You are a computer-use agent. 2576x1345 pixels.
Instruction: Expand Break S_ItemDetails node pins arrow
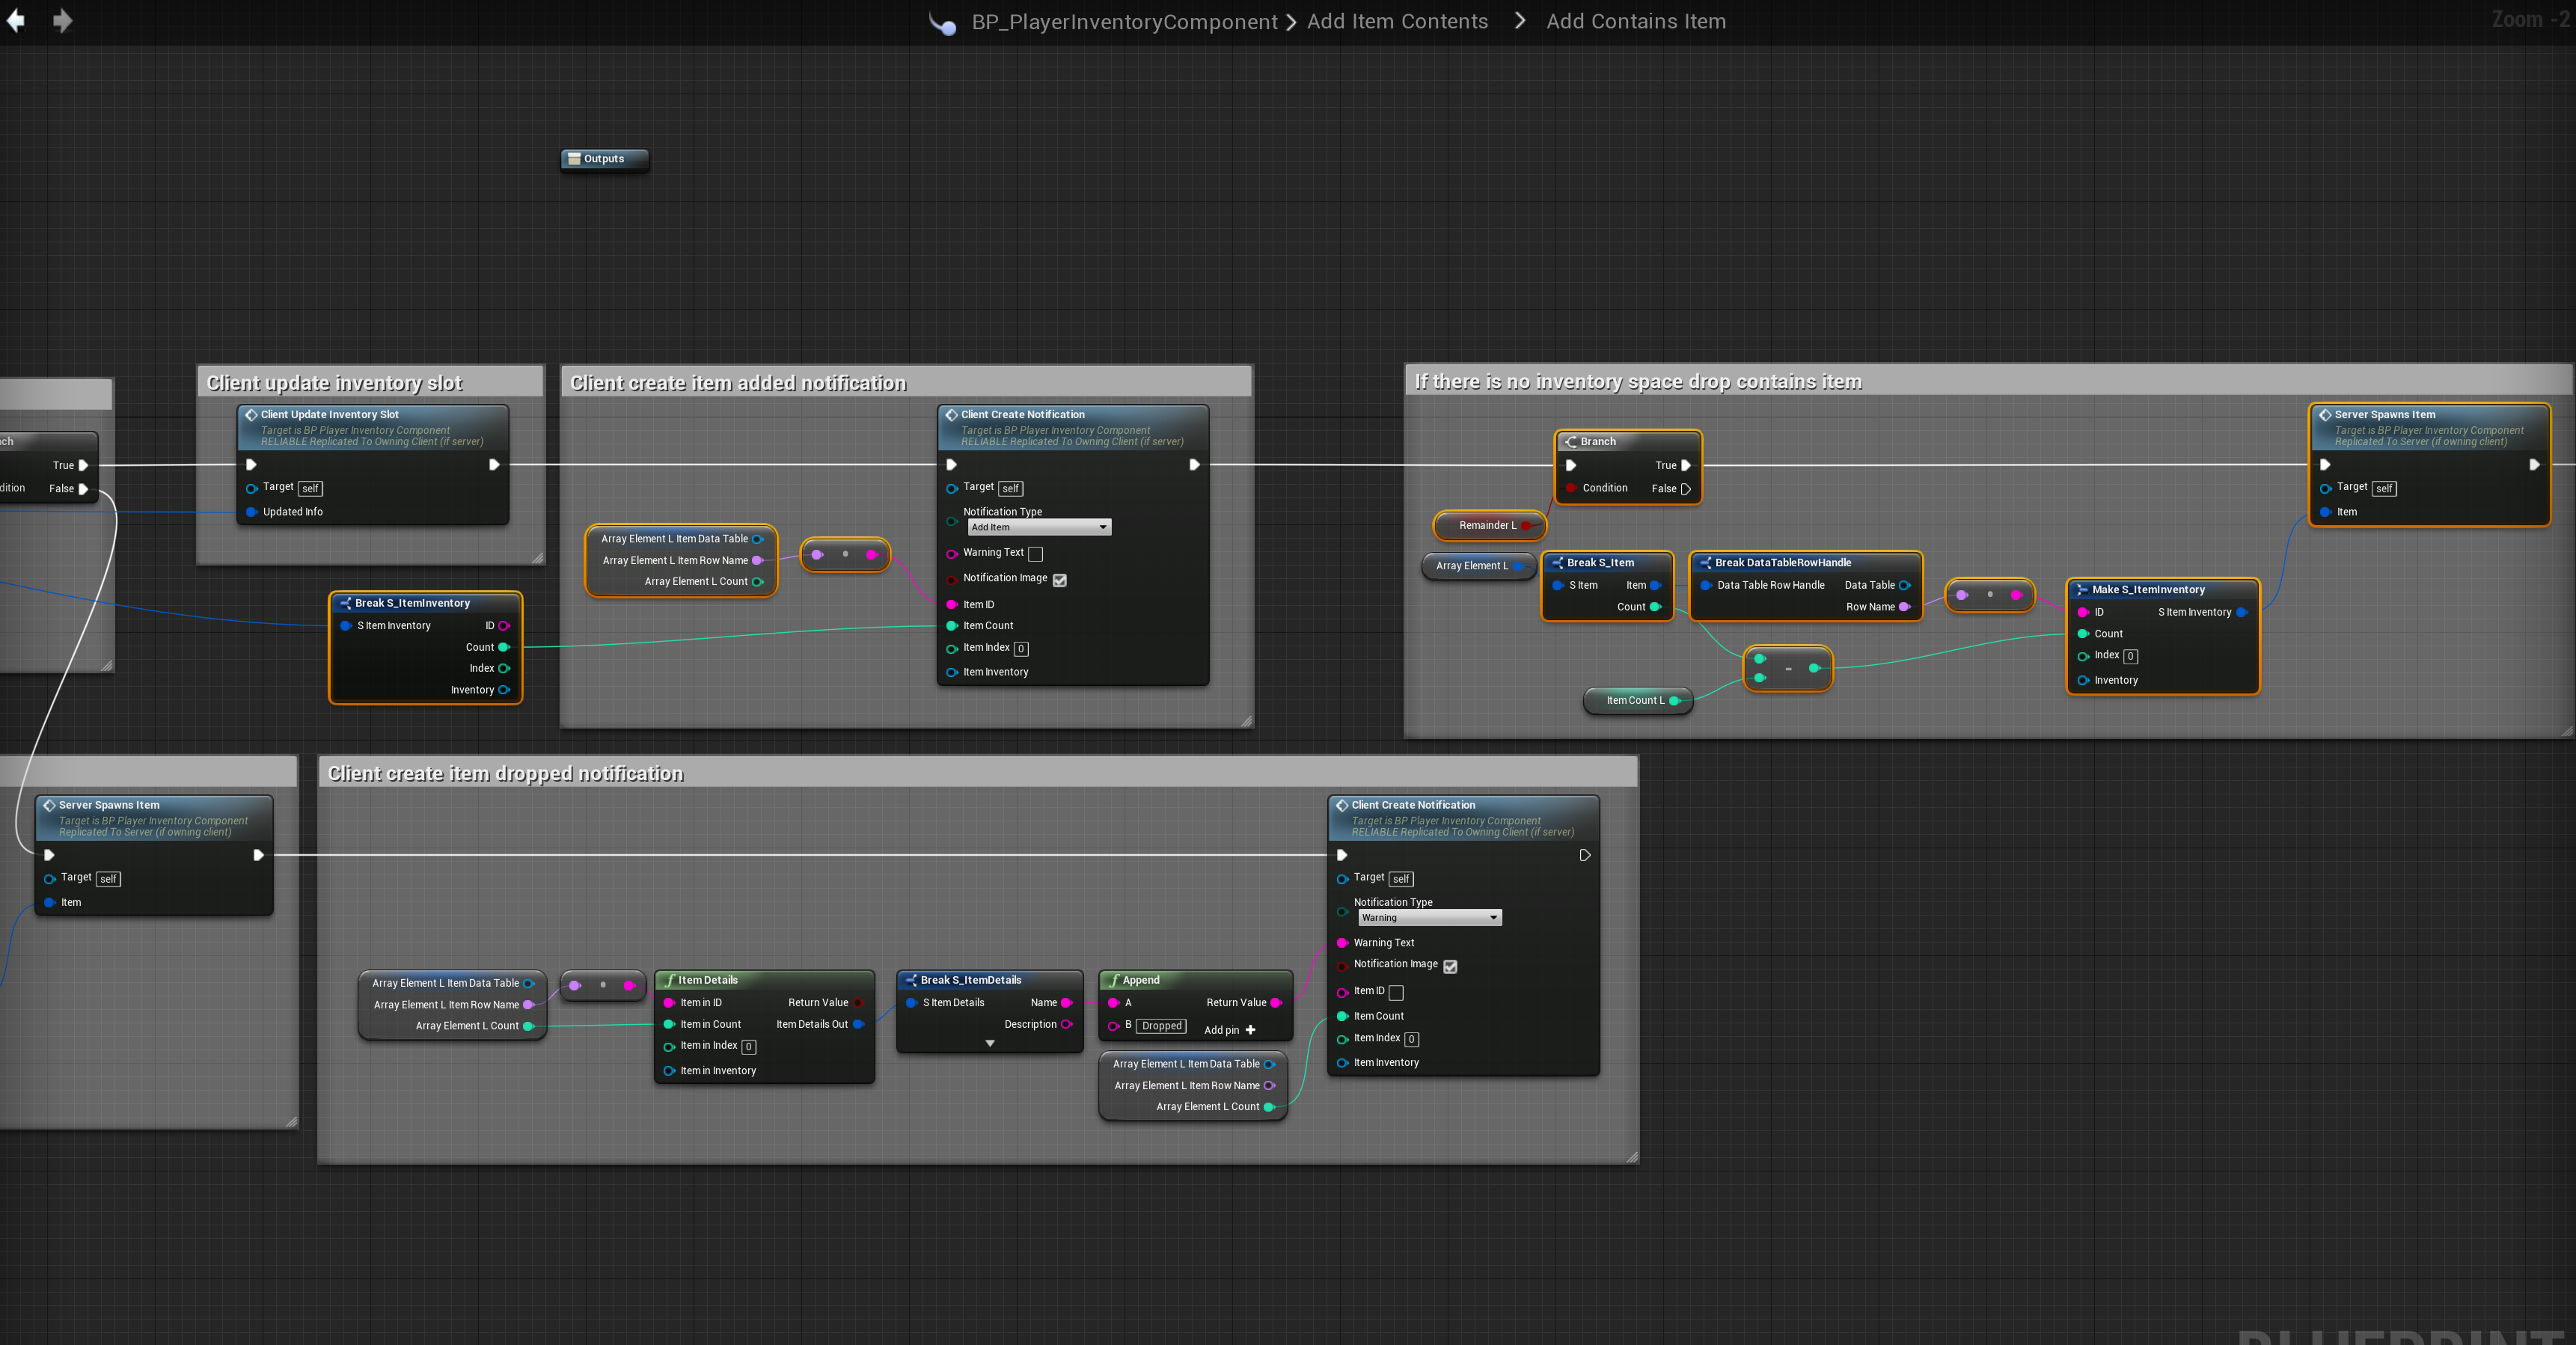(990, 1043)
